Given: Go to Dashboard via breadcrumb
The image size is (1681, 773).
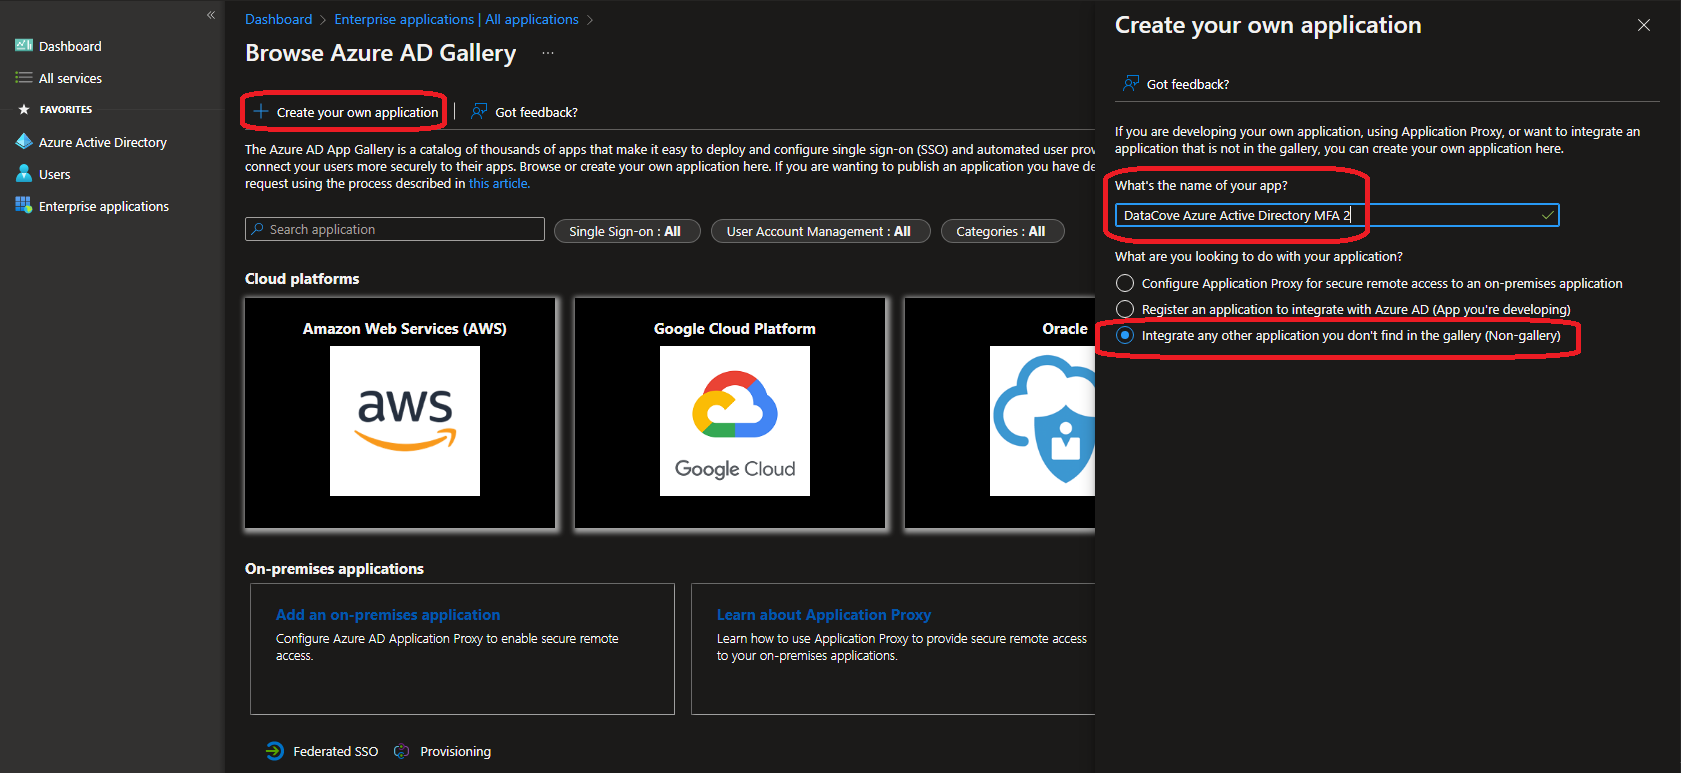Looking at the screenshot, I should coord(278,19).
